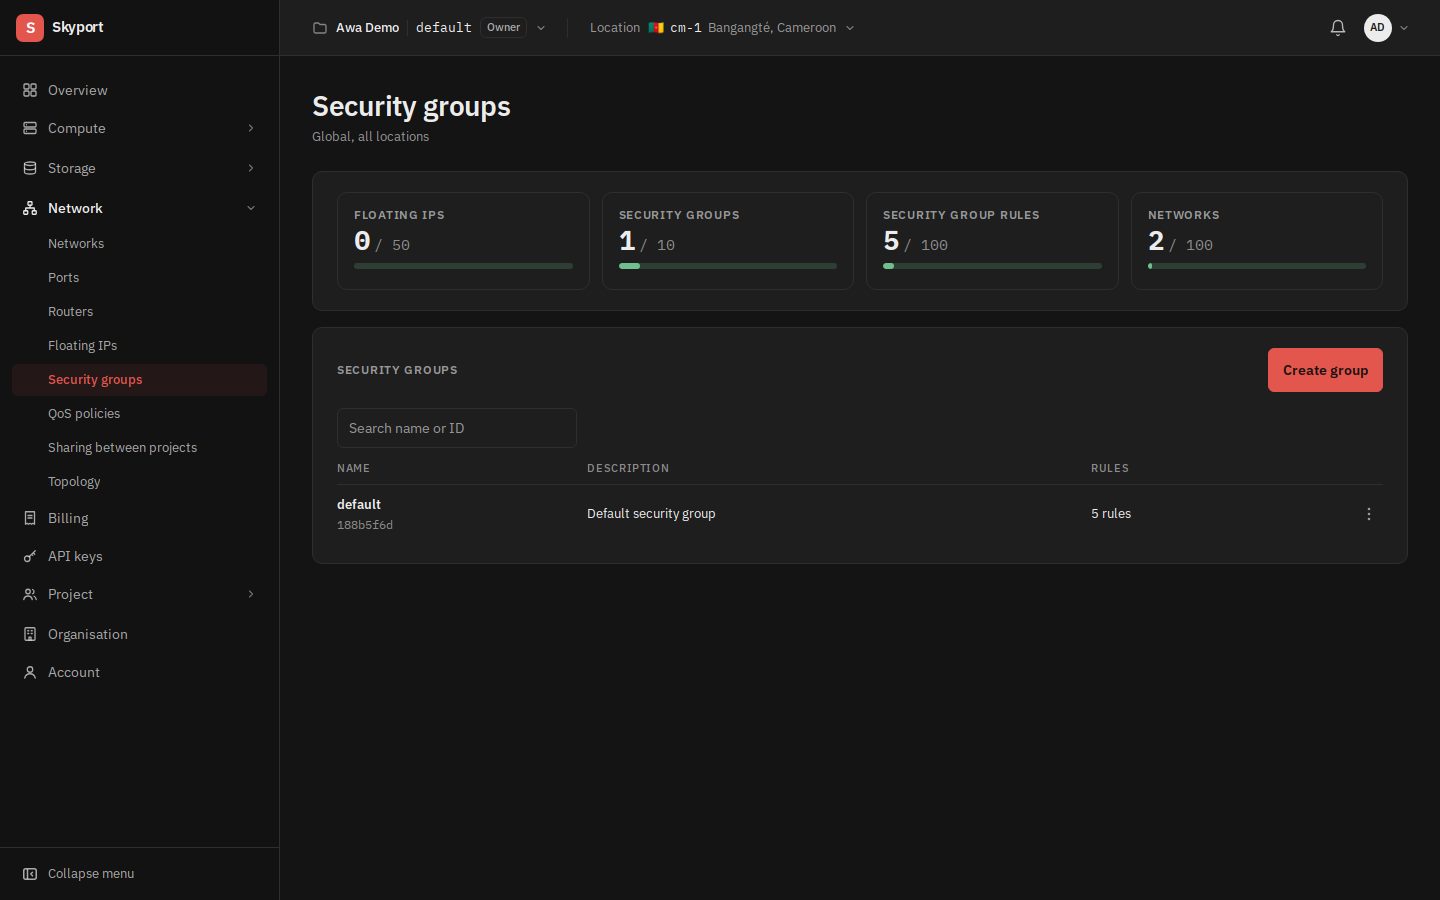Open the project switcher dropdown arrow

coord(541,28)
